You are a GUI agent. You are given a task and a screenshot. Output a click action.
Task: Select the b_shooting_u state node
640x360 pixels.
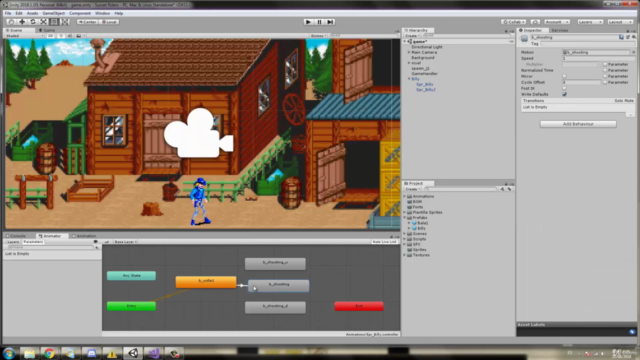click(x=275, y=264)
